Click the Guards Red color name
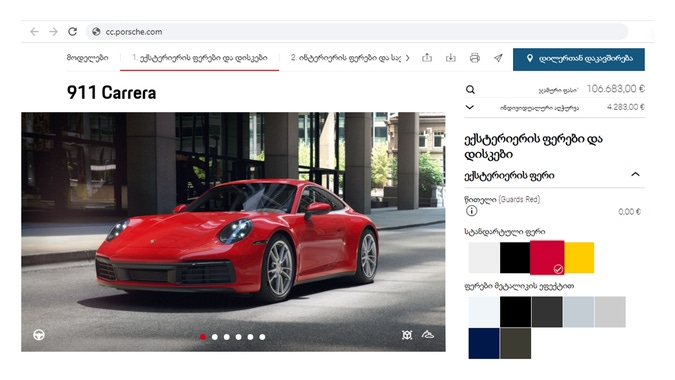 tap(502, 199)
